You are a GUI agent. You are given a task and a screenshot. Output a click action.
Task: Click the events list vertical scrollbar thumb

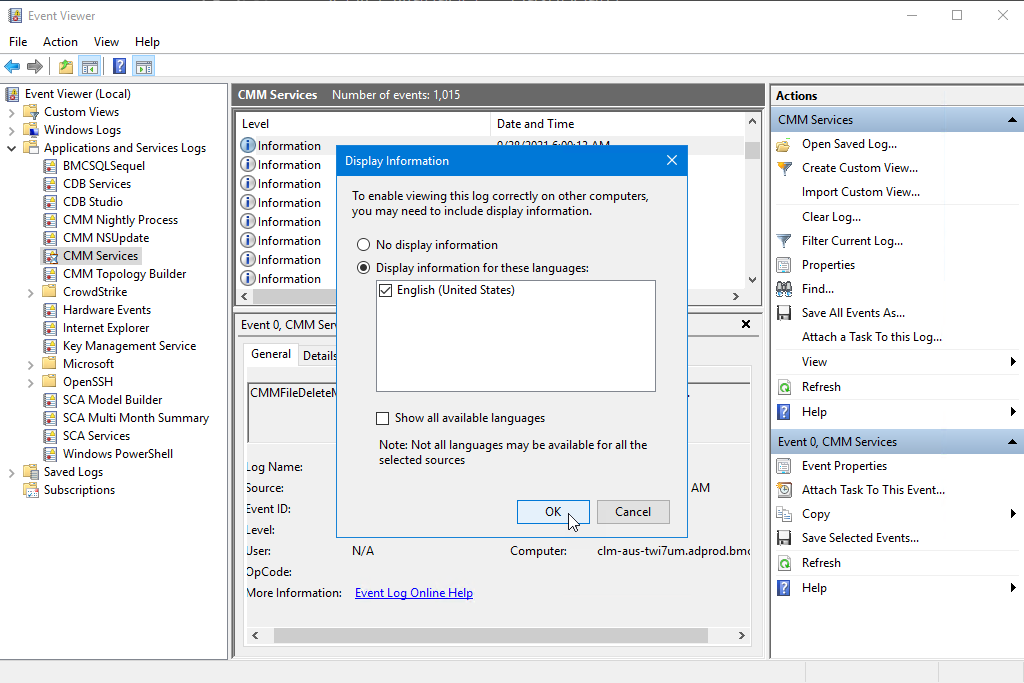pos(752,150)
